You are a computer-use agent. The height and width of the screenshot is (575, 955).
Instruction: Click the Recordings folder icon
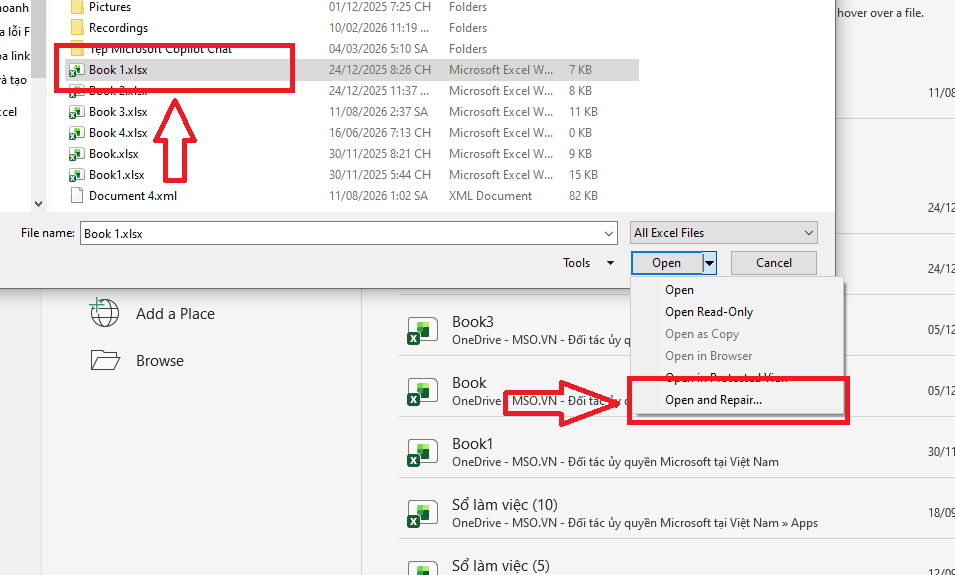click(77, 28)
